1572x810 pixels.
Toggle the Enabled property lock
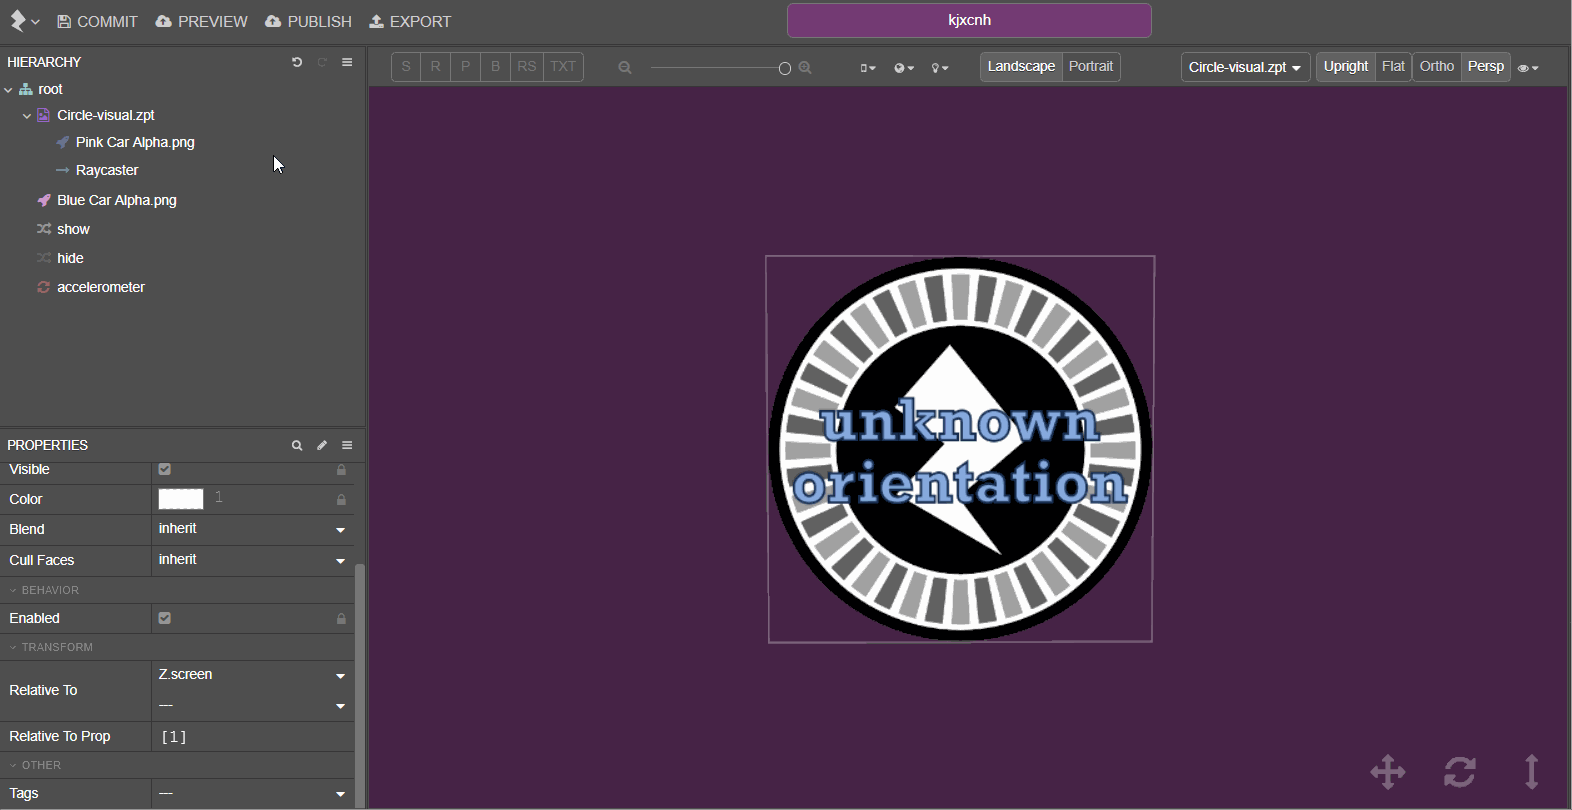pyautogui.click(x=341, y=618)
